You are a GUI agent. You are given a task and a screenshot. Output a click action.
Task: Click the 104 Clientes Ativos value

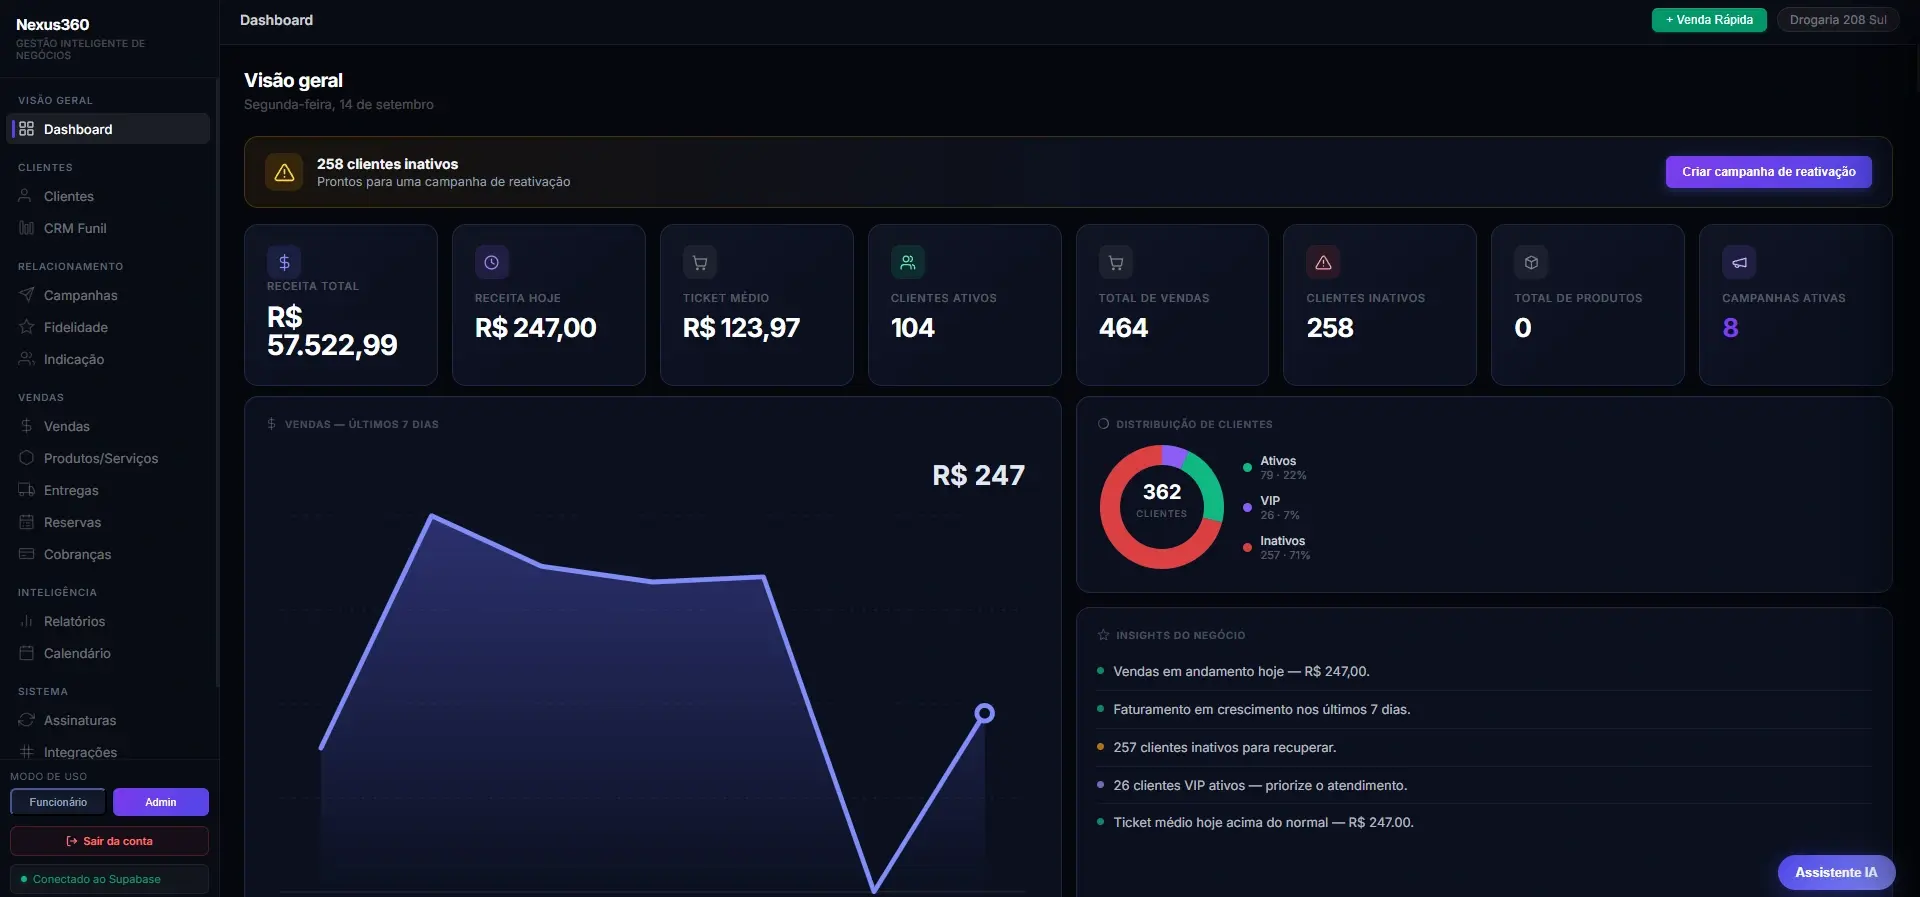point(912,328)
